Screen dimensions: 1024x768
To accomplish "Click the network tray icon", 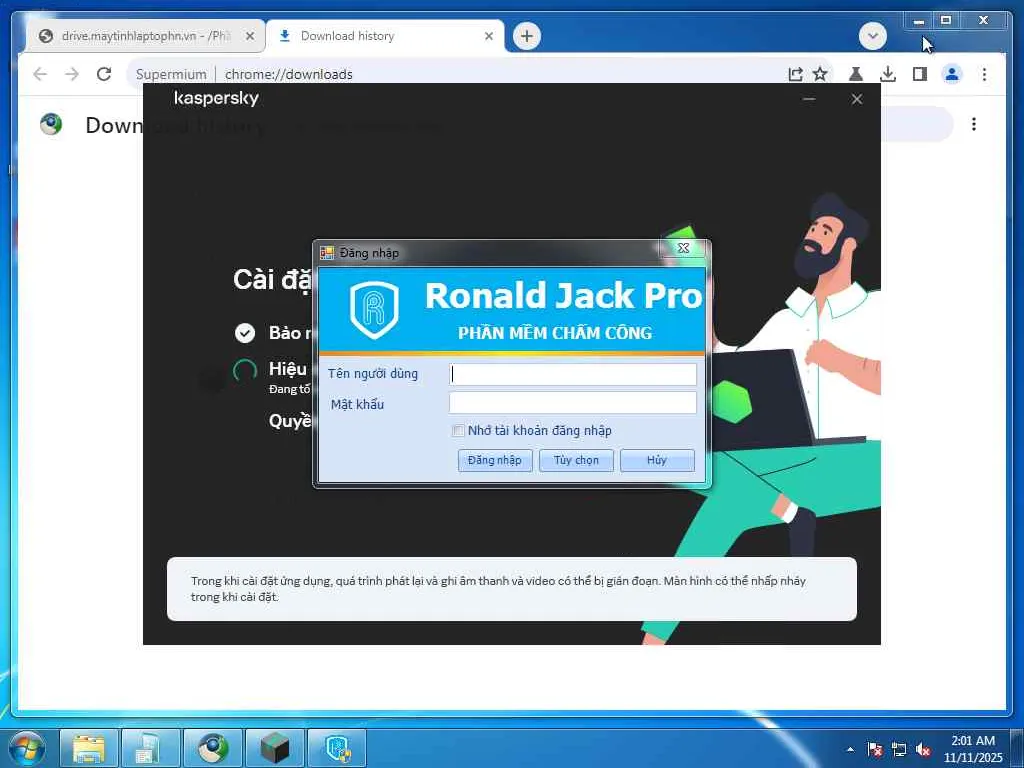I will pyautogui.click(x=899, y=749).
